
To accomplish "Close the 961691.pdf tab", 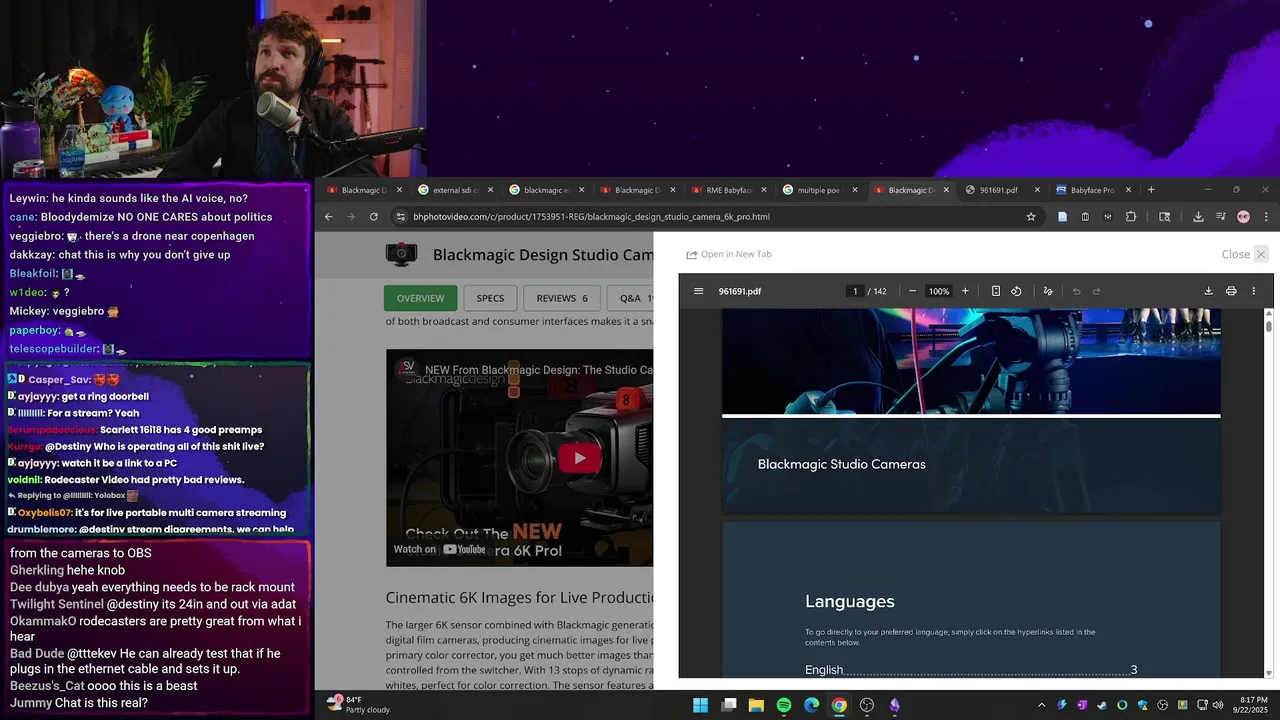I will point(1037,190).
